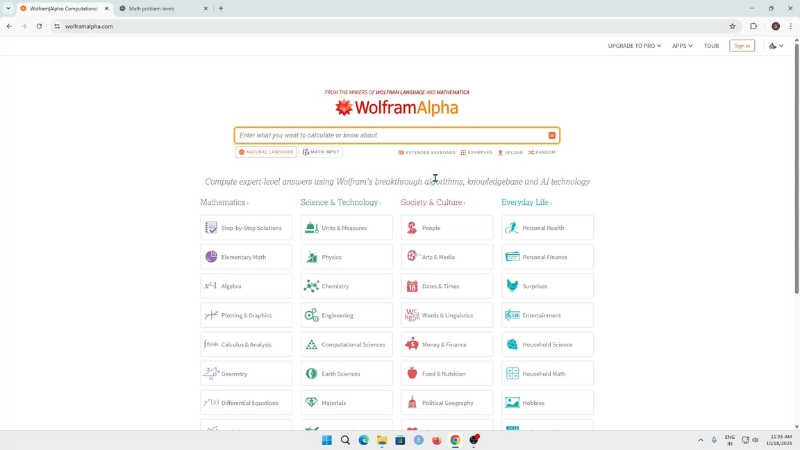Open Household Science category icon

pos(512,344)
